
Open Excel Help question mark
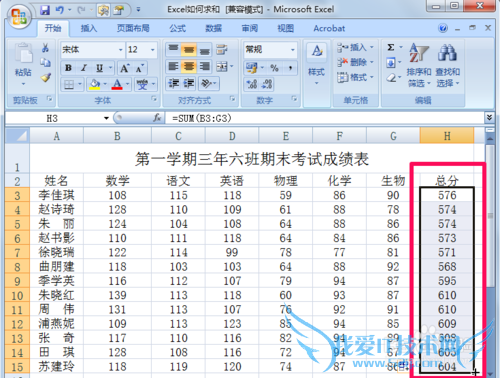[x=443, y=28]
